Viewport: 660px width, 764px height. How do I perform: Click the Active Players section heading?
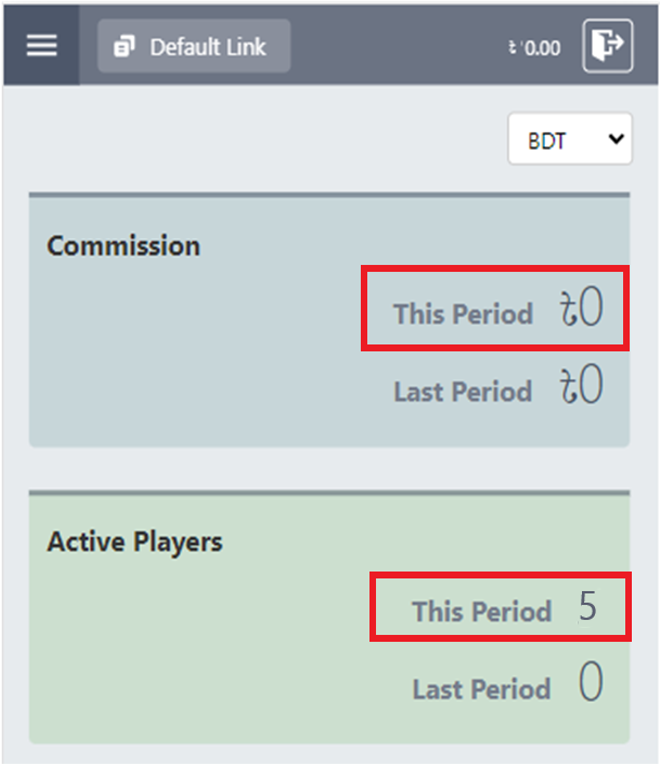point(134,542)
